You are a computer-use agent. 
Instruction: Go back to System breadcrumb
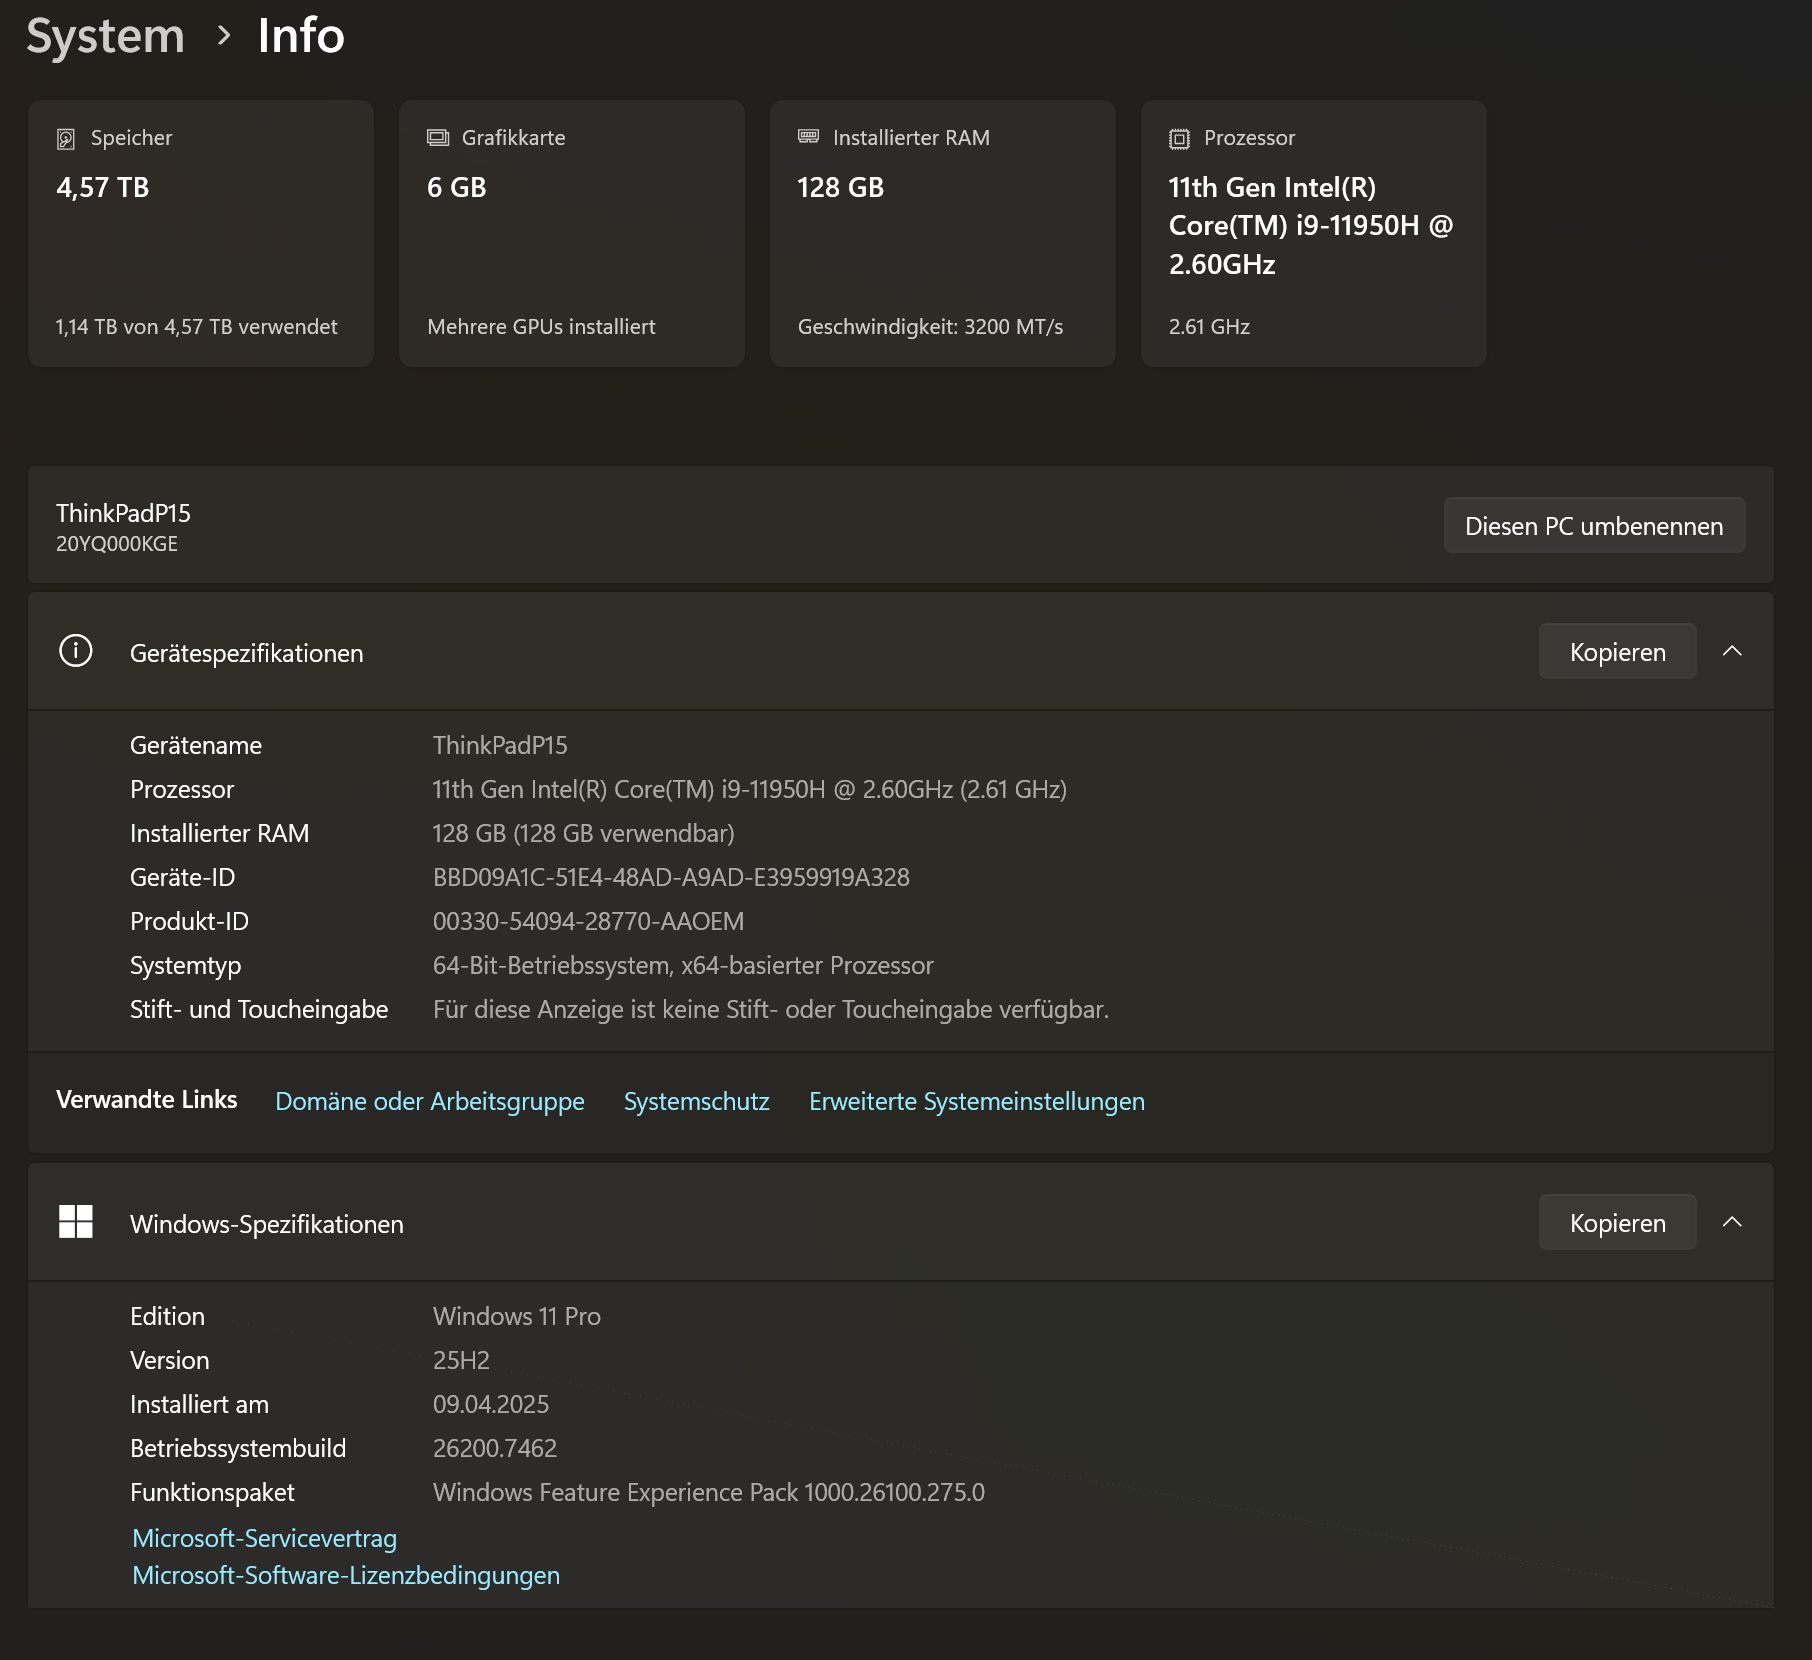point(106,36)
